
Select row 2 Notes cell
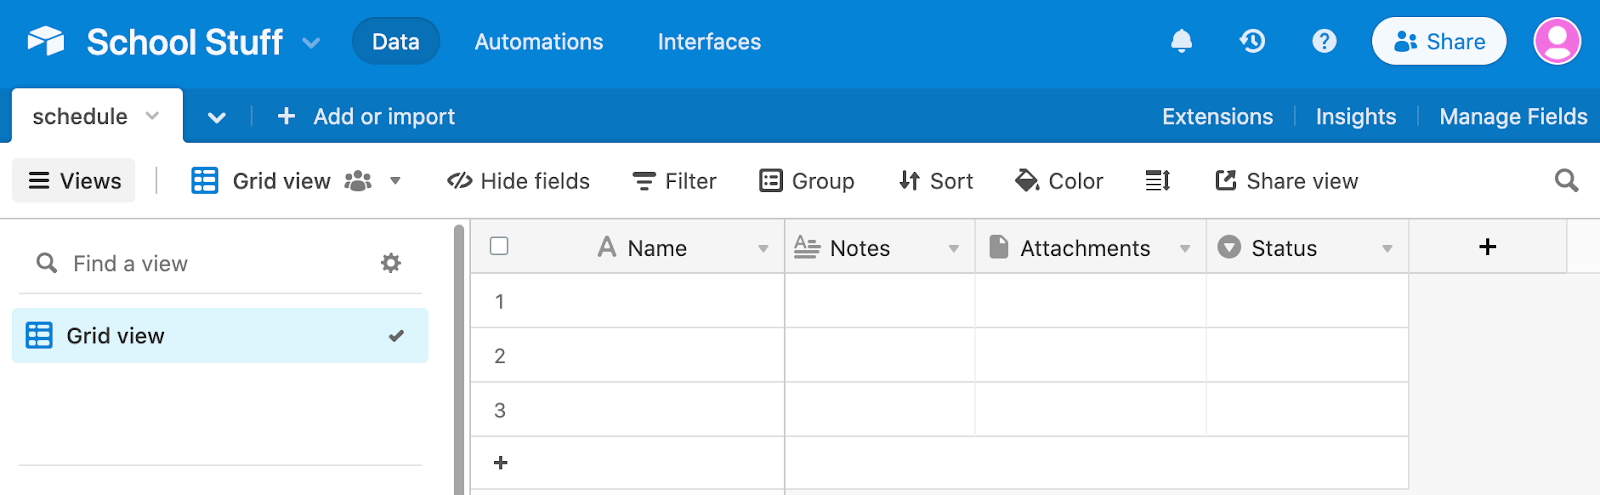pos(880,355)
